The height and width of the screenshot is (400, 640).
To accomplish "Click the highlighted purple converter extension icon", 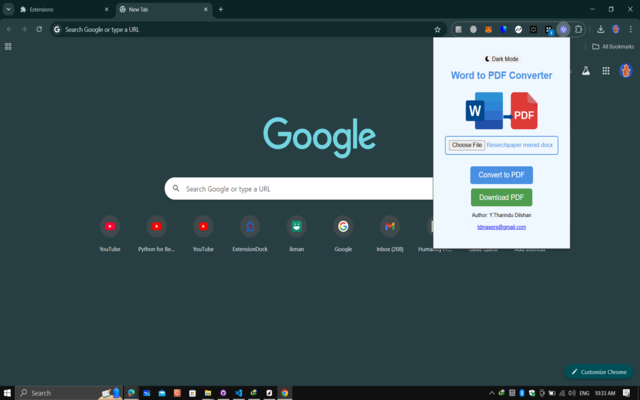I will click(563, 29).
